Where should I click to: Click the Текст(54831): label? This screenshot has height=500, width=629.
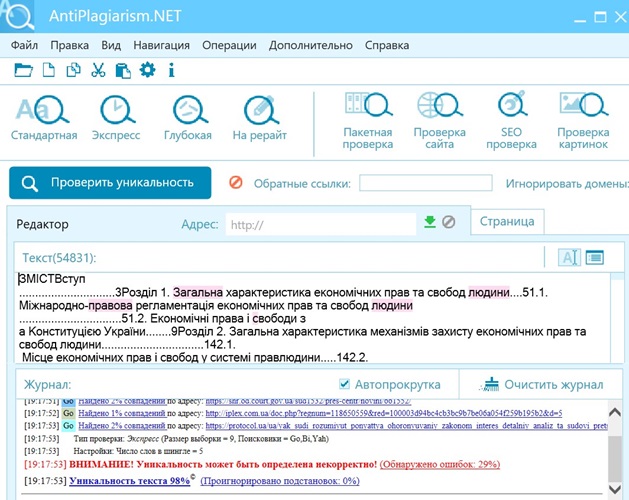tap(59, 258)
